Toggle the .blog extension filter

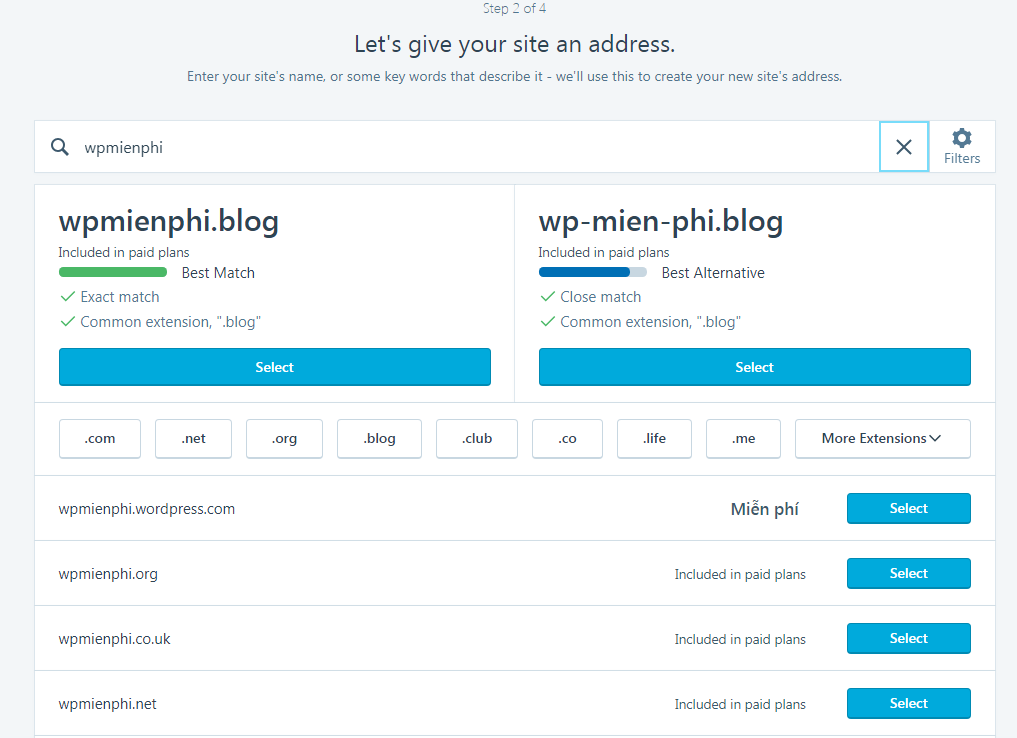[x=379, y=438]
